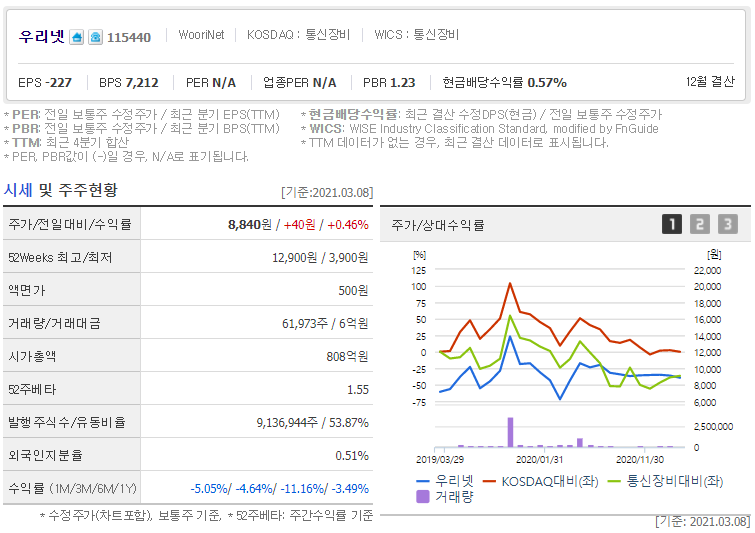Click the 우리넷 company name heading

[41, 36]
